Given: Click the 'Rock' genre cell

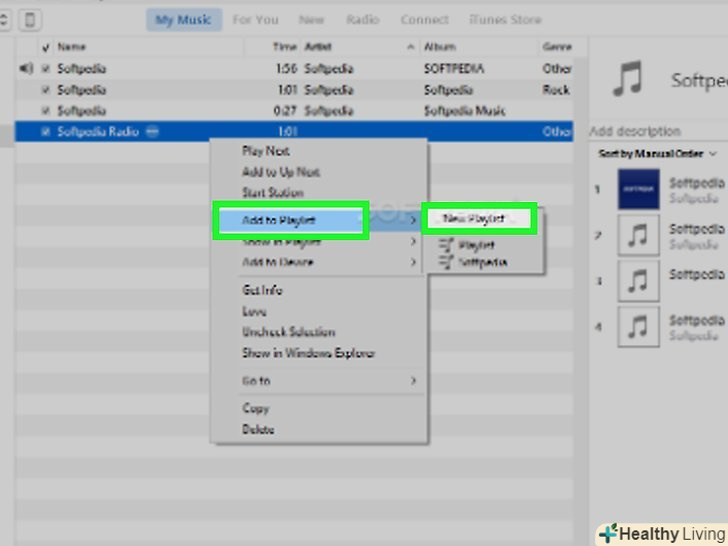Looking at the screenshot, I should 556,90.
